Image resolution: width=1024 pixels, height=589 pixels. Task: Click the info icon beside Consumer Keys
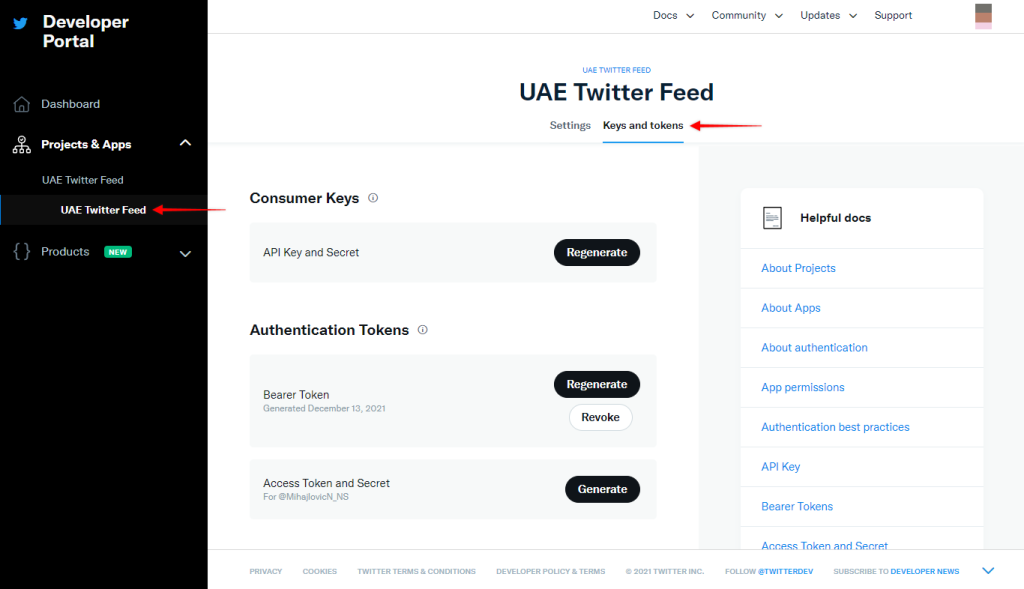point(373,198)
